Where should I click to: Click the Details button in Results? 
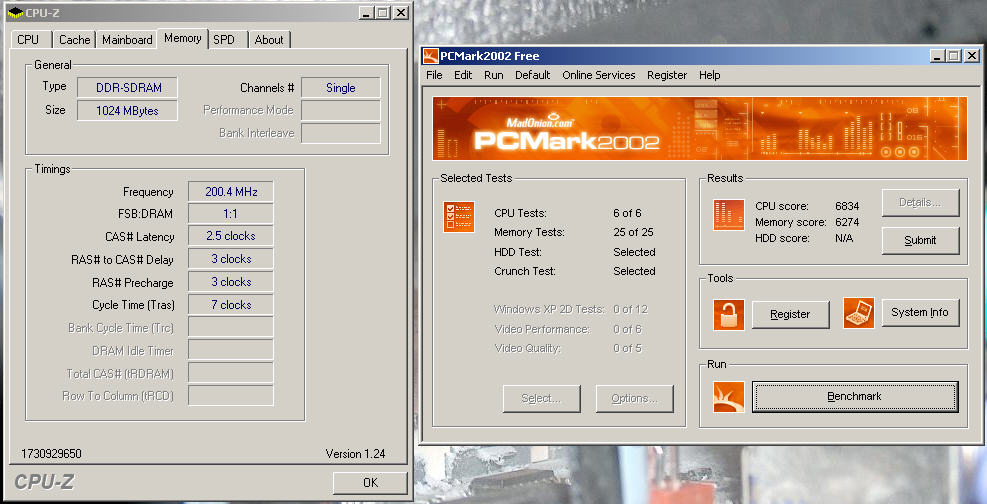[x=920, y=202]
